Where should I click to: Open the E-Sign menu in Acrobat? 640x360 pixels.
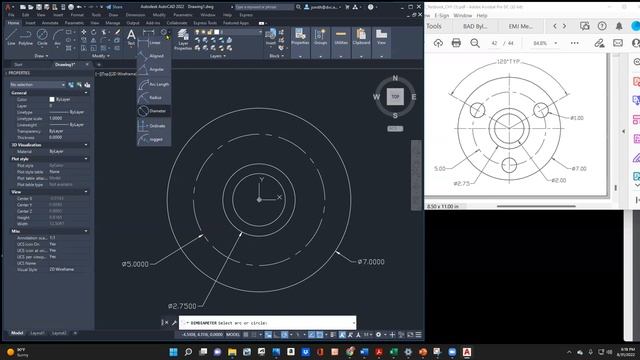pos(442,16)
